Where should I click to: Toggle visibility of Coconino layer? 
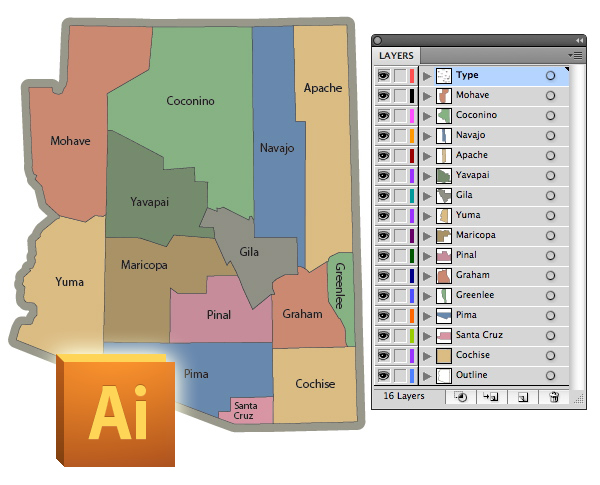pyautogui.click(x=383, y=115)
